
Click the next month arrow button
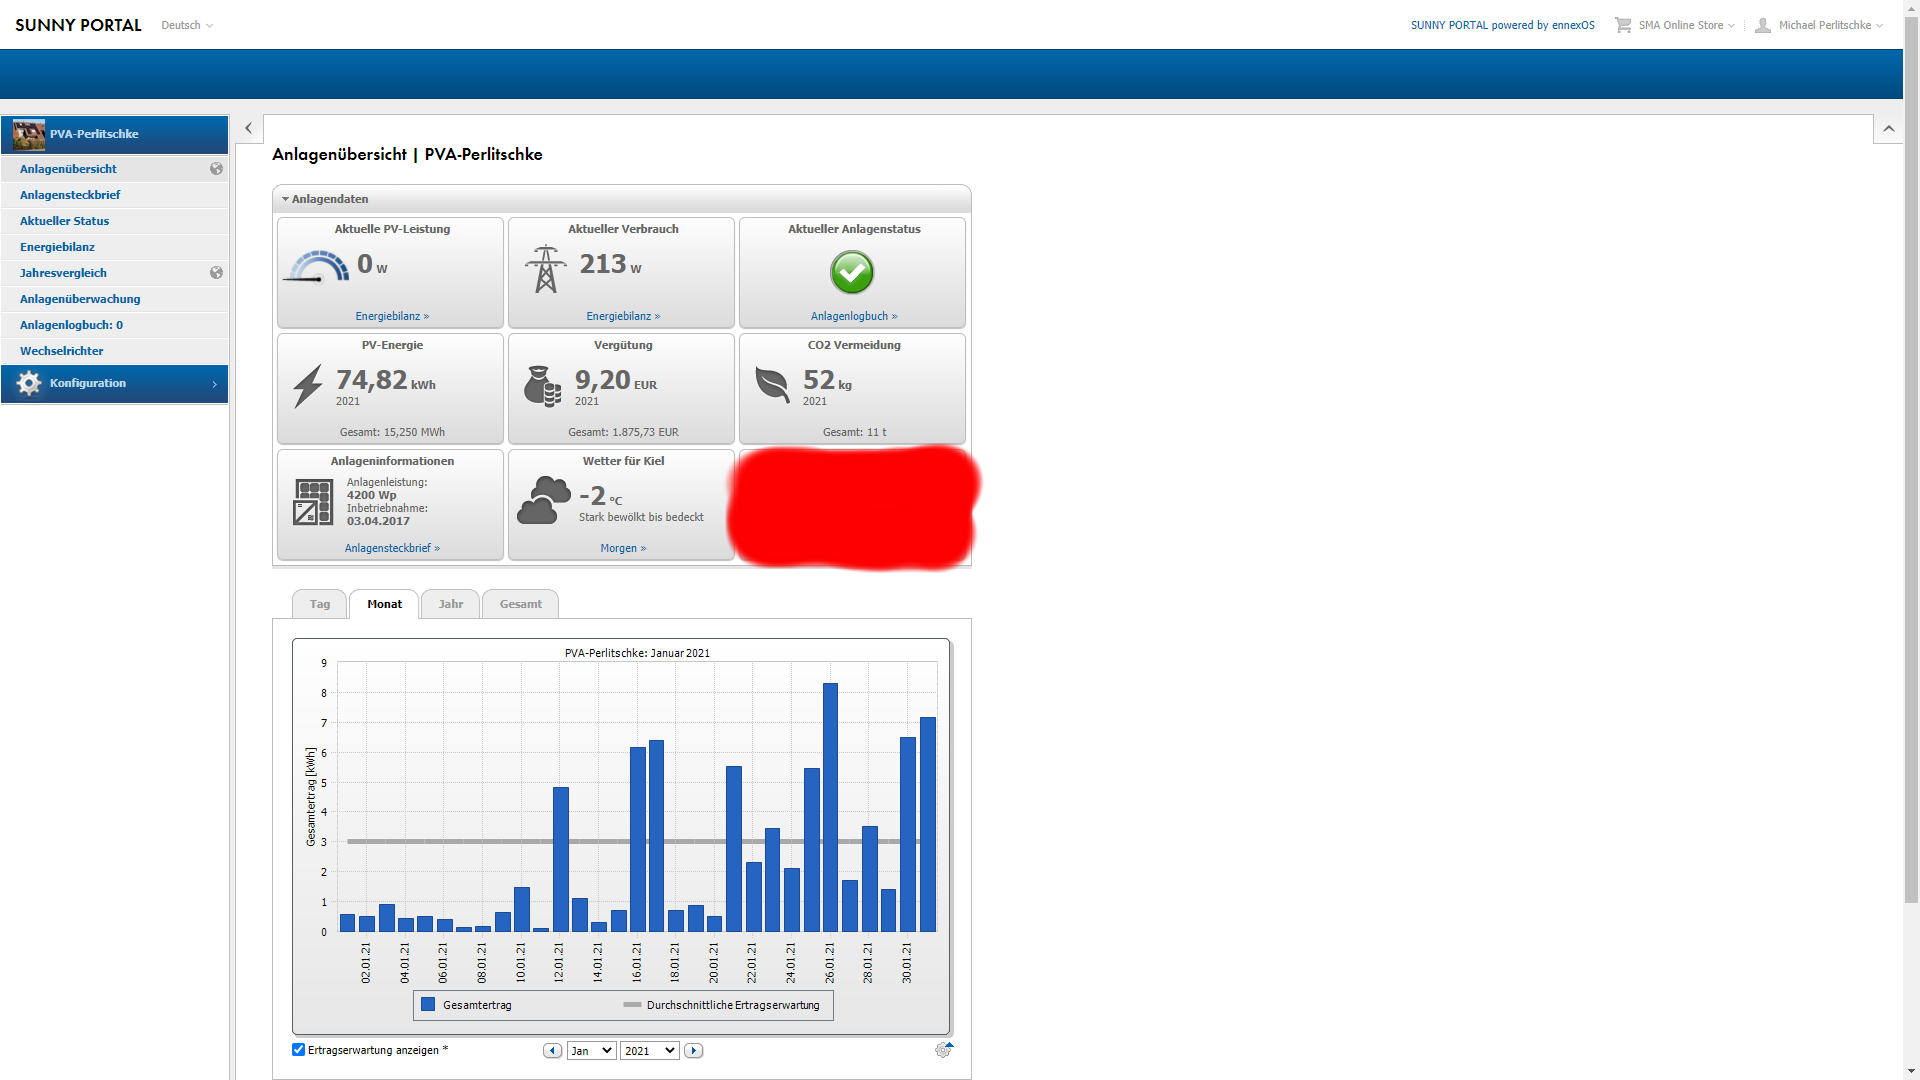coord(693,1051)
